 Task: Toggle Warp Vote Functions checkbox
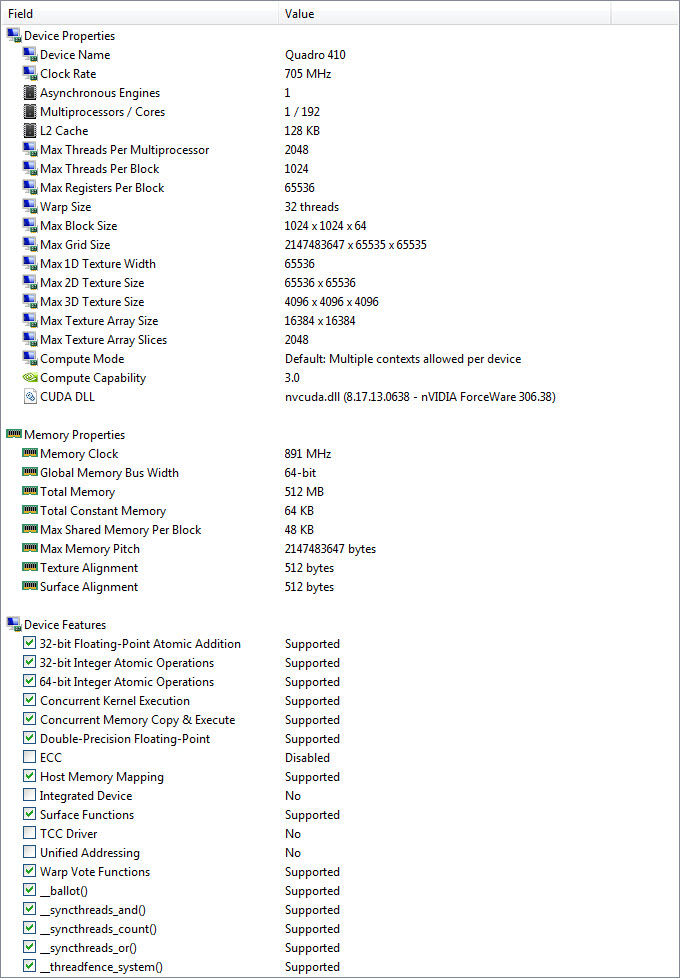click(29, 871)
